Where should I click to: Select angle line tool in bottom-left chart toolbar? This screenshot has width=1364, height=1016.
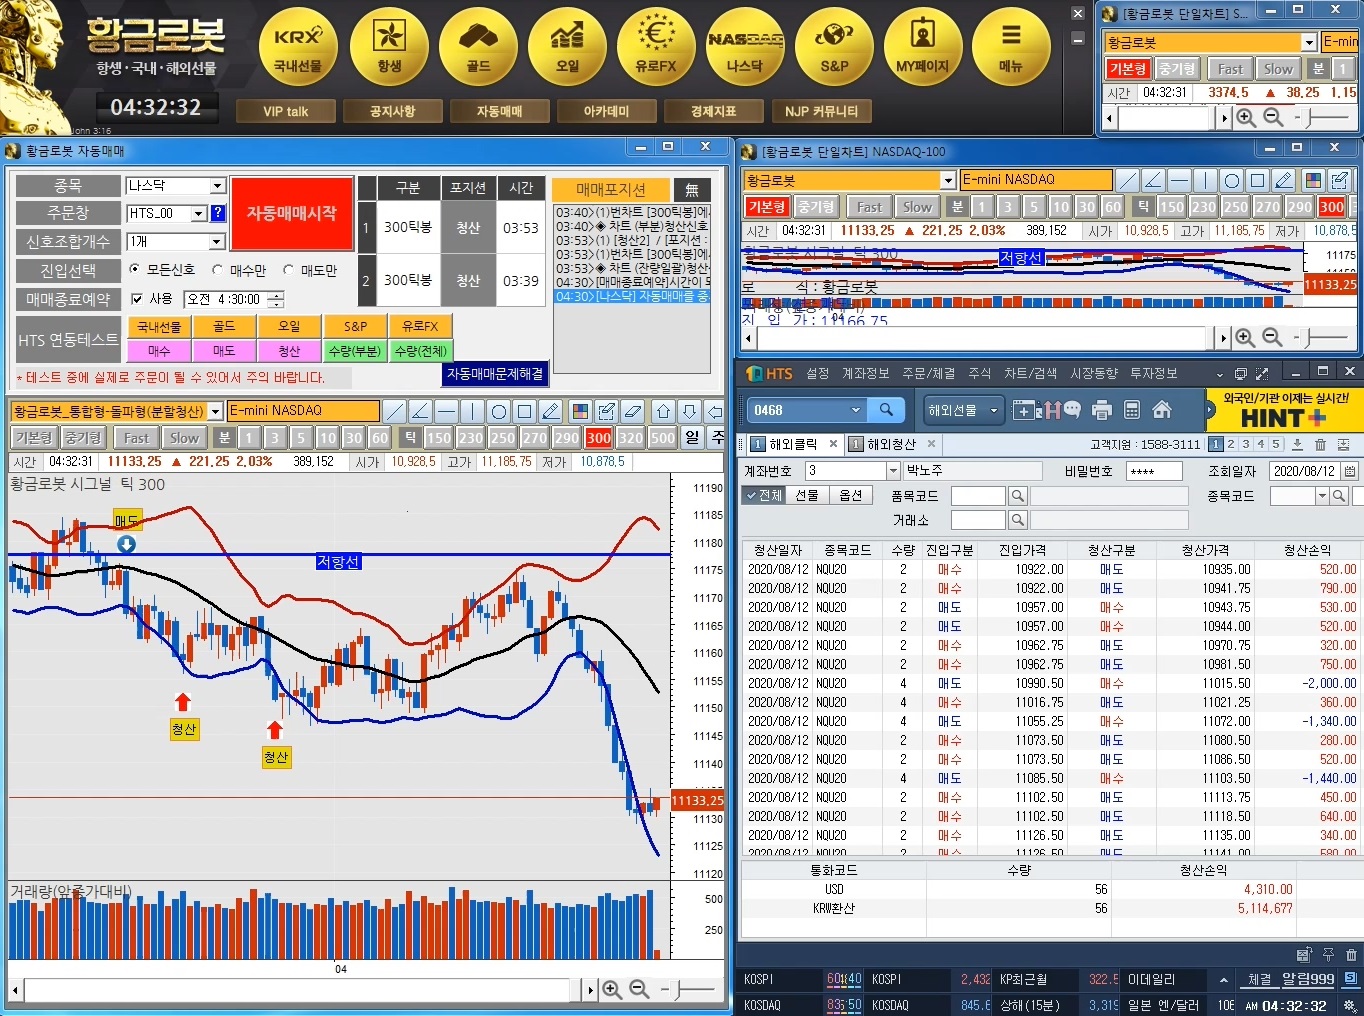[421, 411]
